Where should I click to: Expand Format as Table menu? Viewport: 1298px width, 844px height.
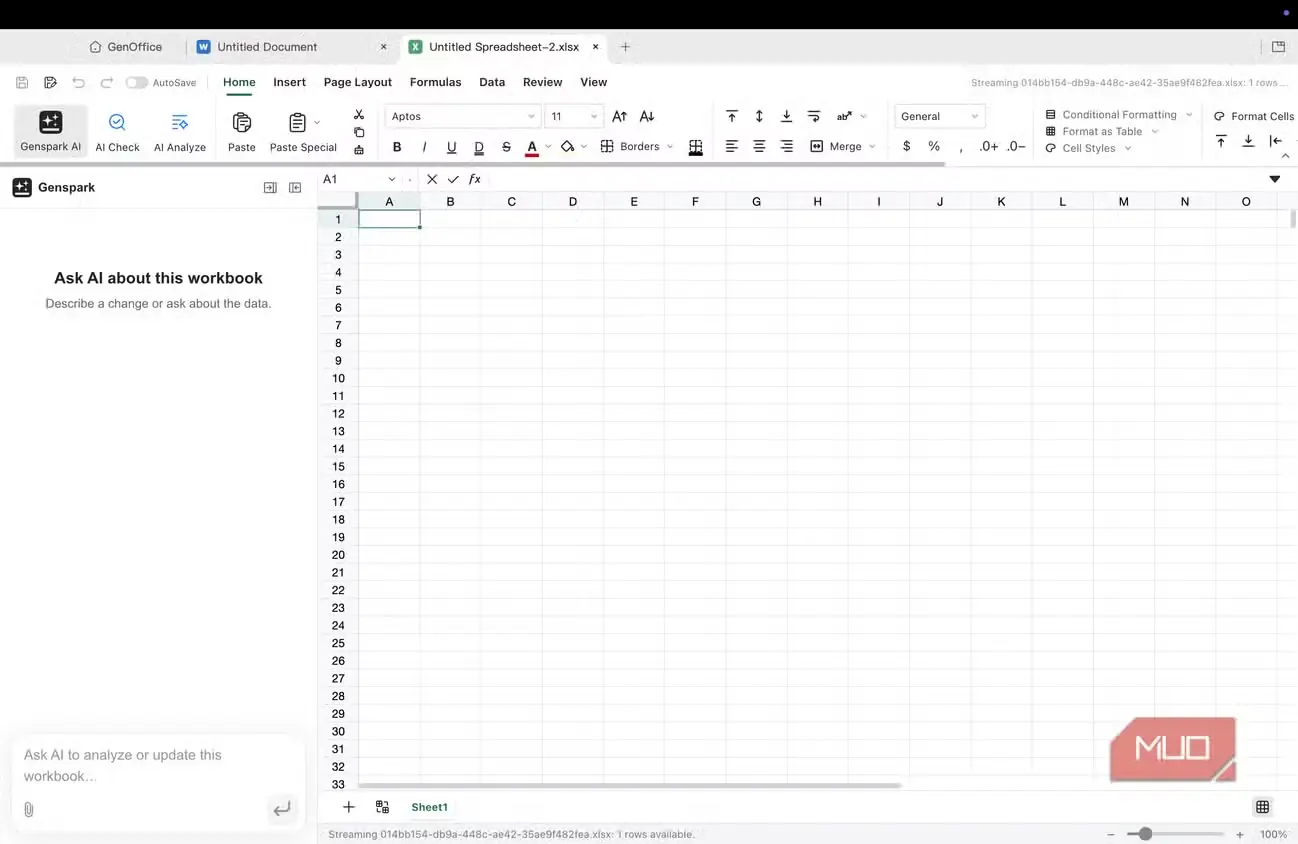tap(1102, 131)
